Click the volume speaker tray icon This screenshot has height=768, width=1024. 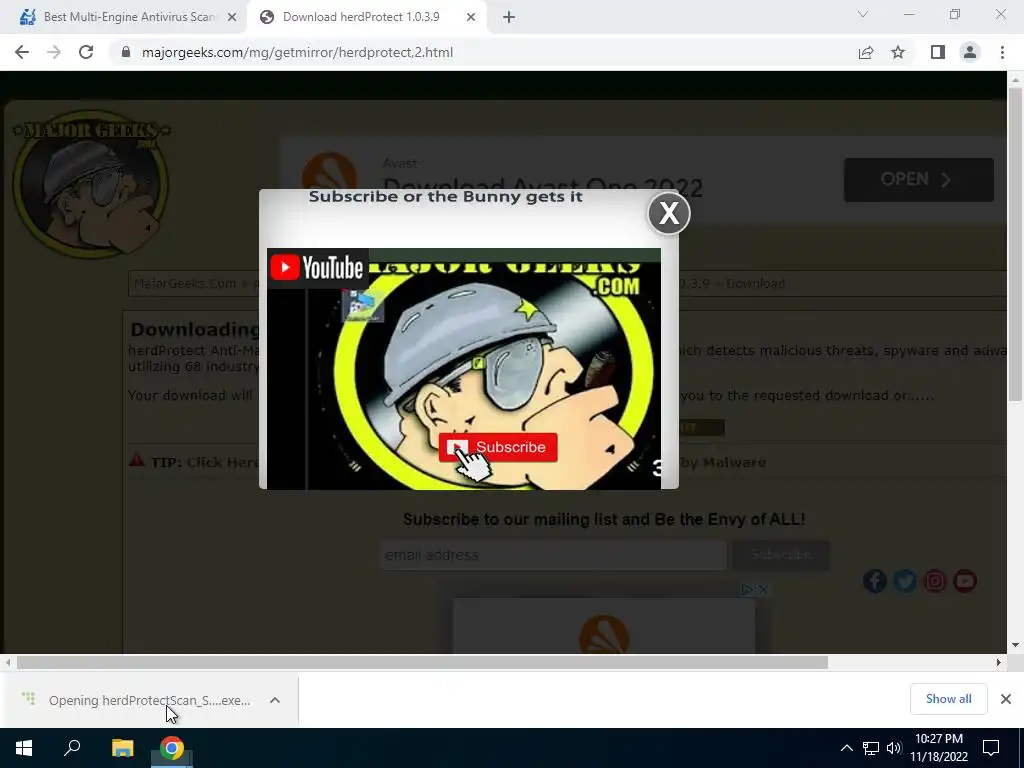(x=894, y=748)
